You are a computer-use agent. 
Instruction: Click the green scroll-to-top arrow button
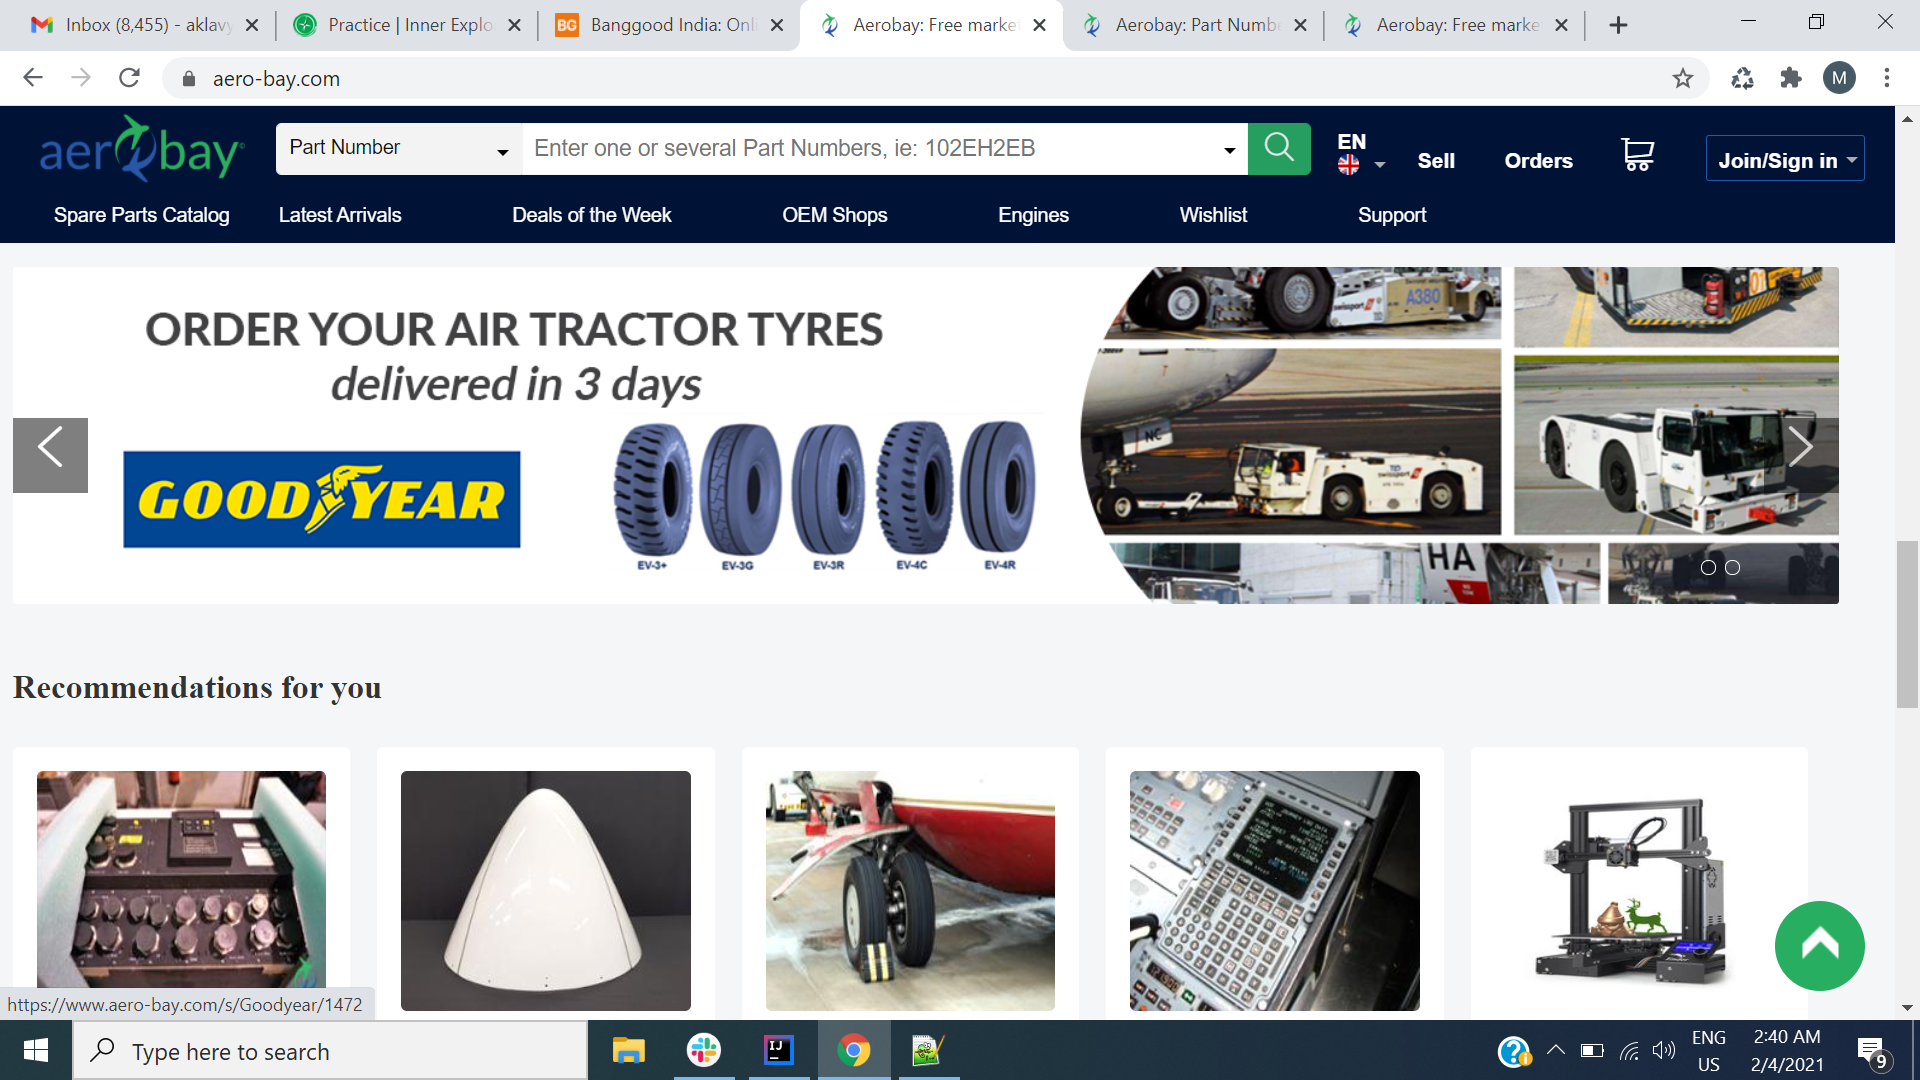click(1819, 945)
